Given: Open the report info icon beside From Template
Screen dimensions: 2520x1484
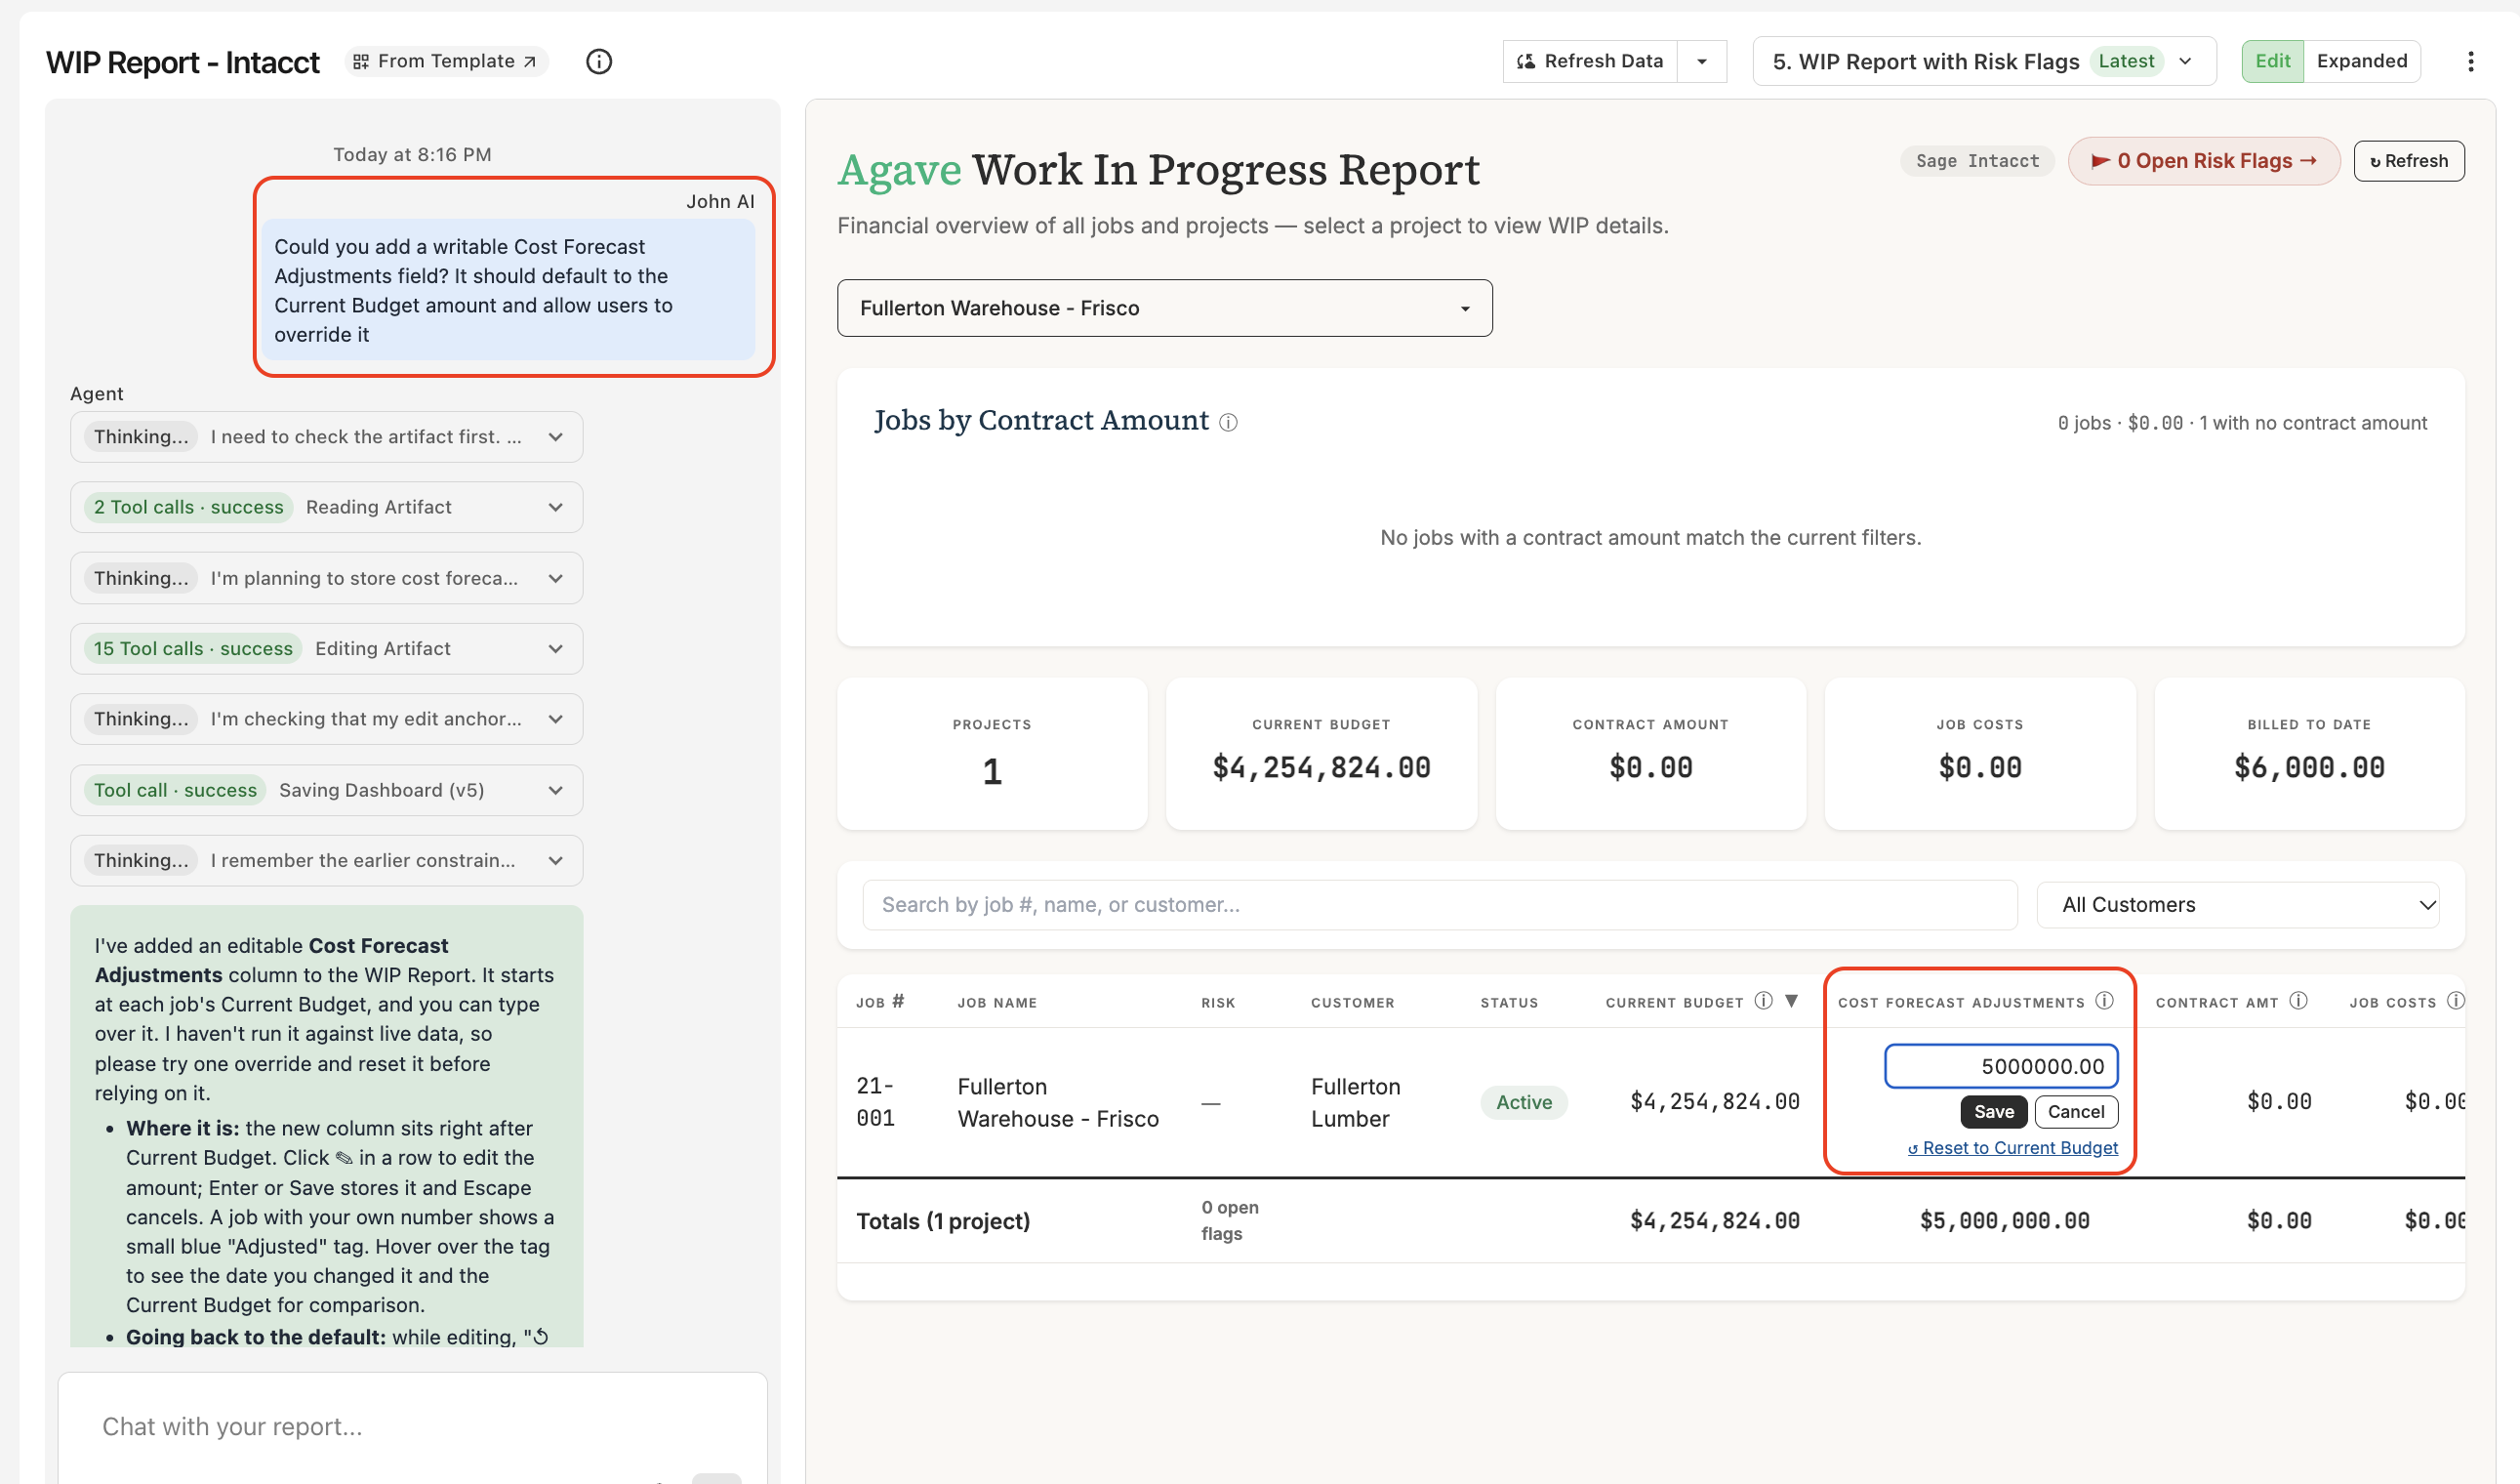Looking at the screenshot, I should point(599,61).
